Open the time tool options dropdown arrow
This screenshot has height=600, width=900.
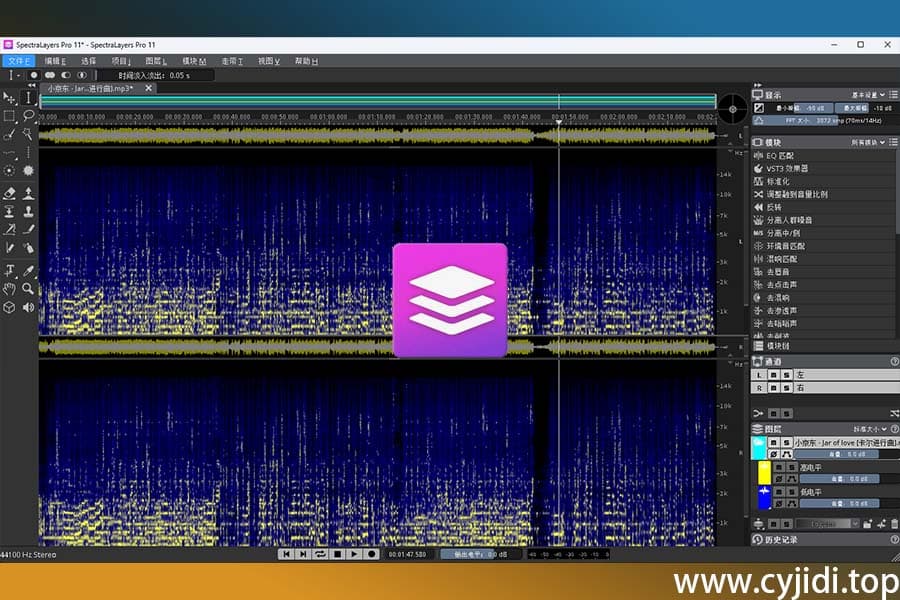[x=18, y=75]
